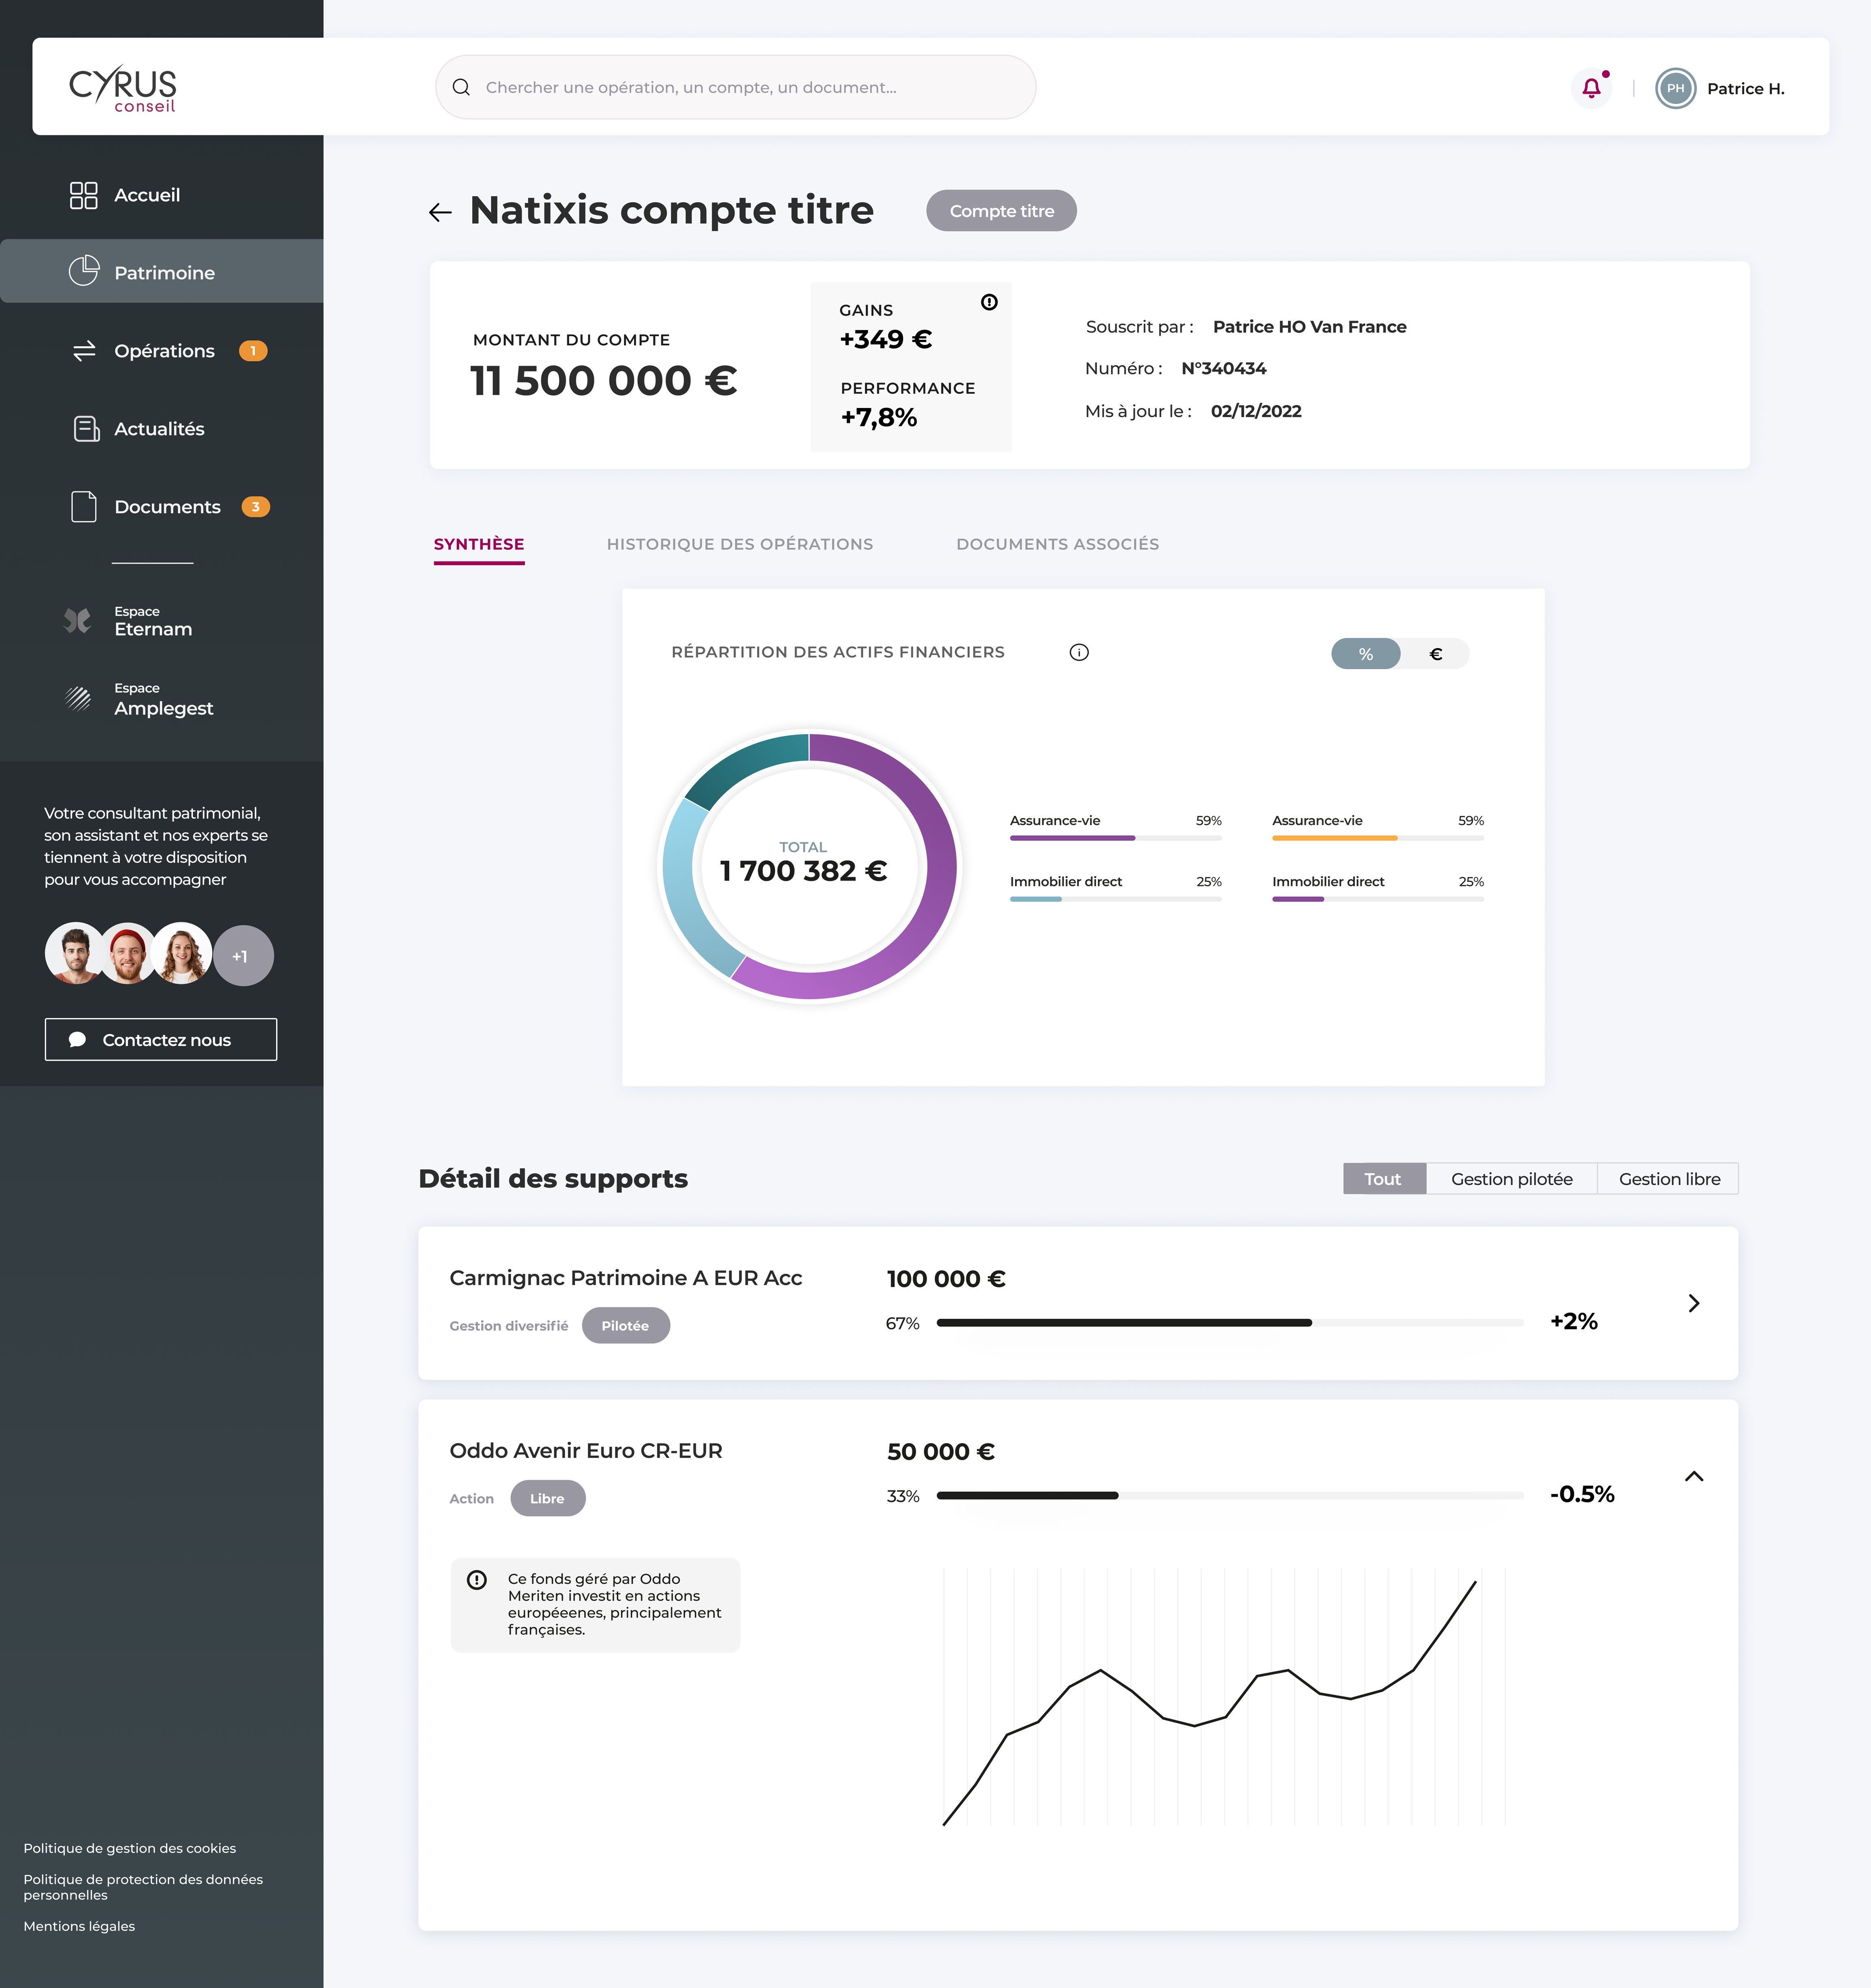Click the Eternam butterfly icon
Screen dimensions: 1871x1988
coord(77,621)
